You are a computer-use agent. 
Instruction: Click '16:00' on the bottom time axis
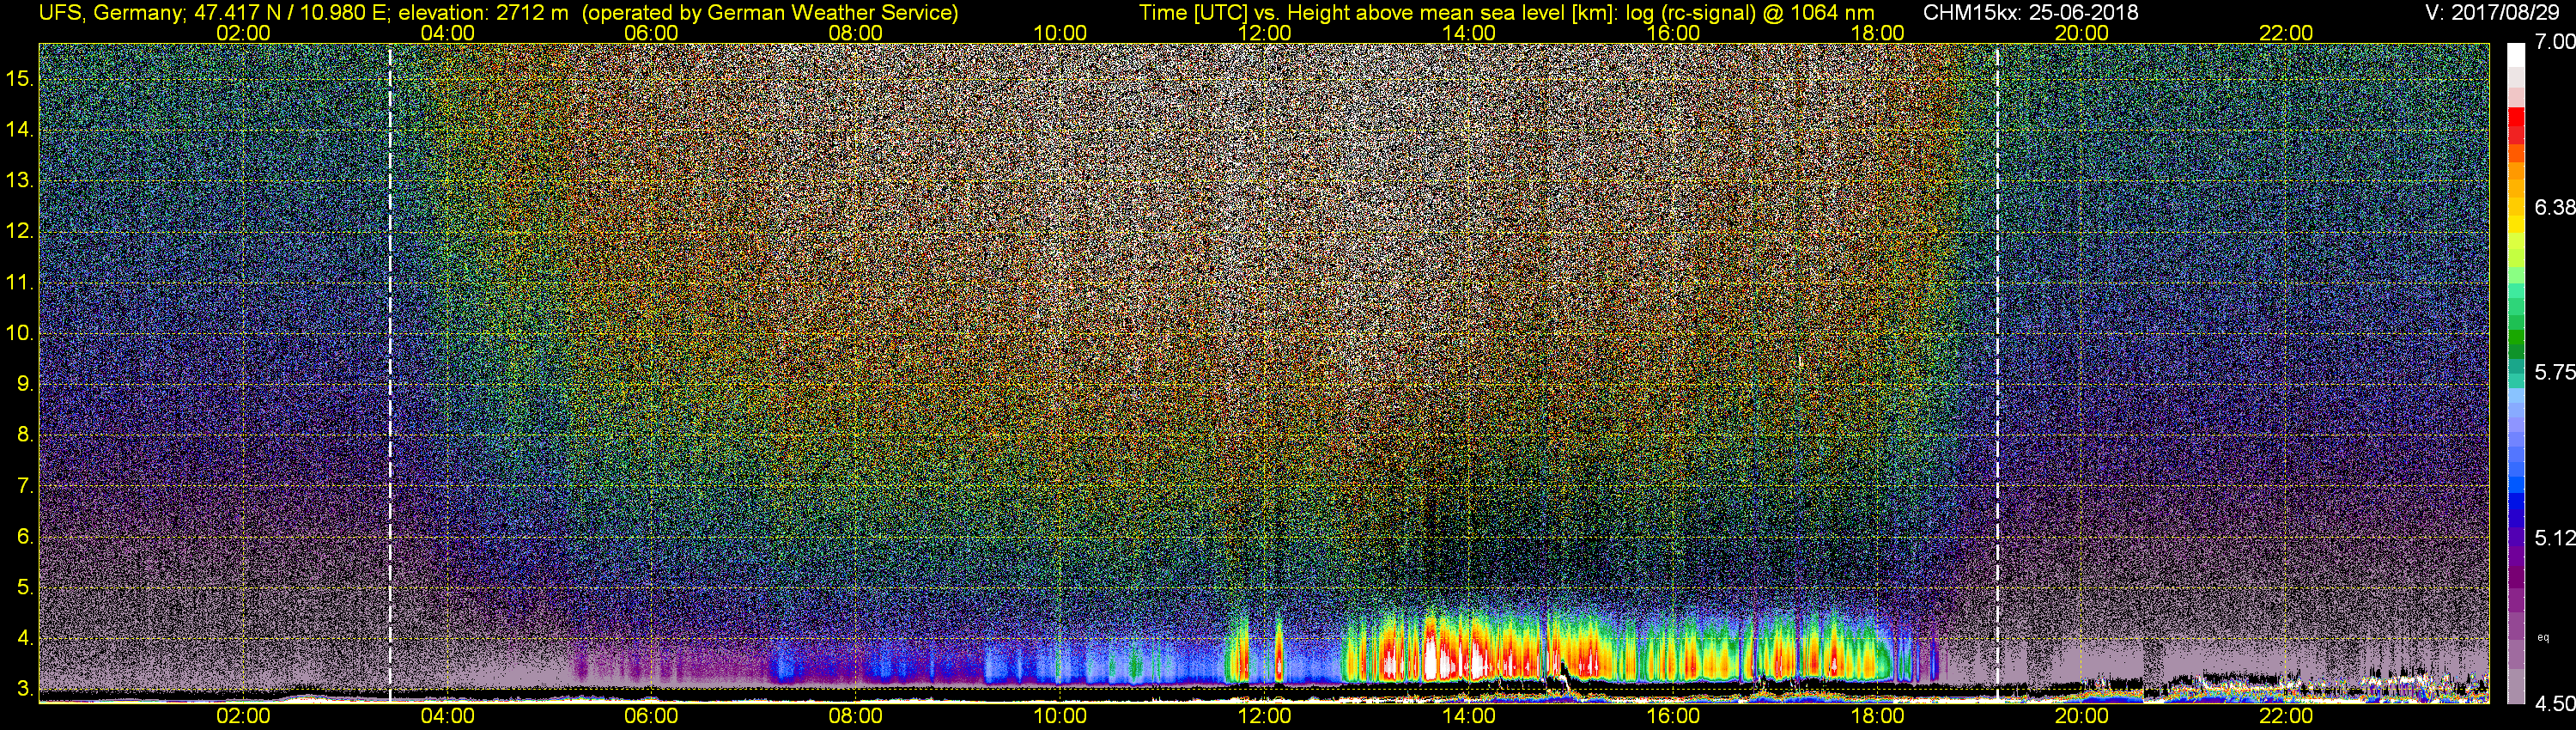pos(1673,716)
